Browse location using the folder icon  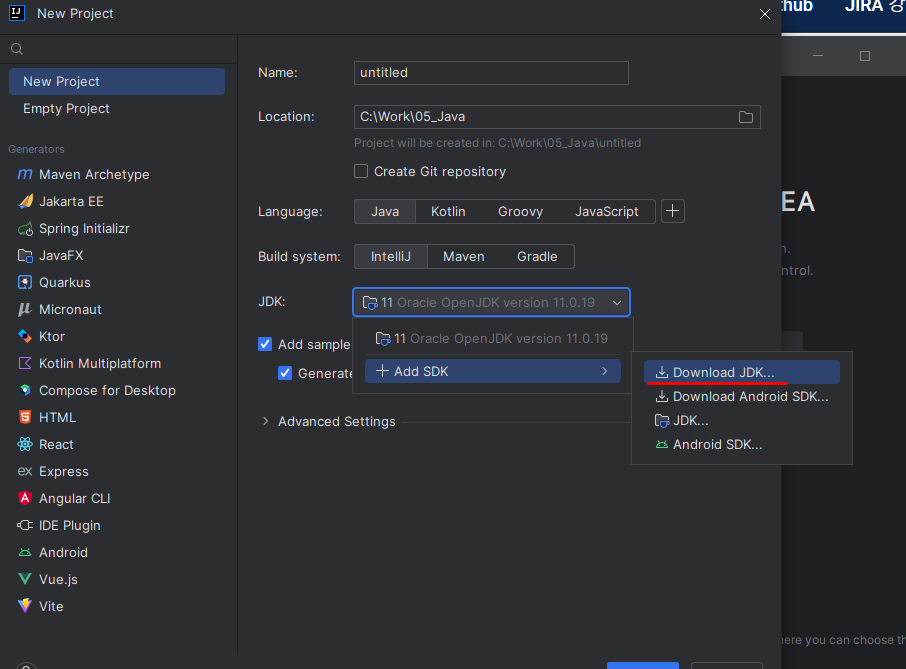tap(745, 117)
